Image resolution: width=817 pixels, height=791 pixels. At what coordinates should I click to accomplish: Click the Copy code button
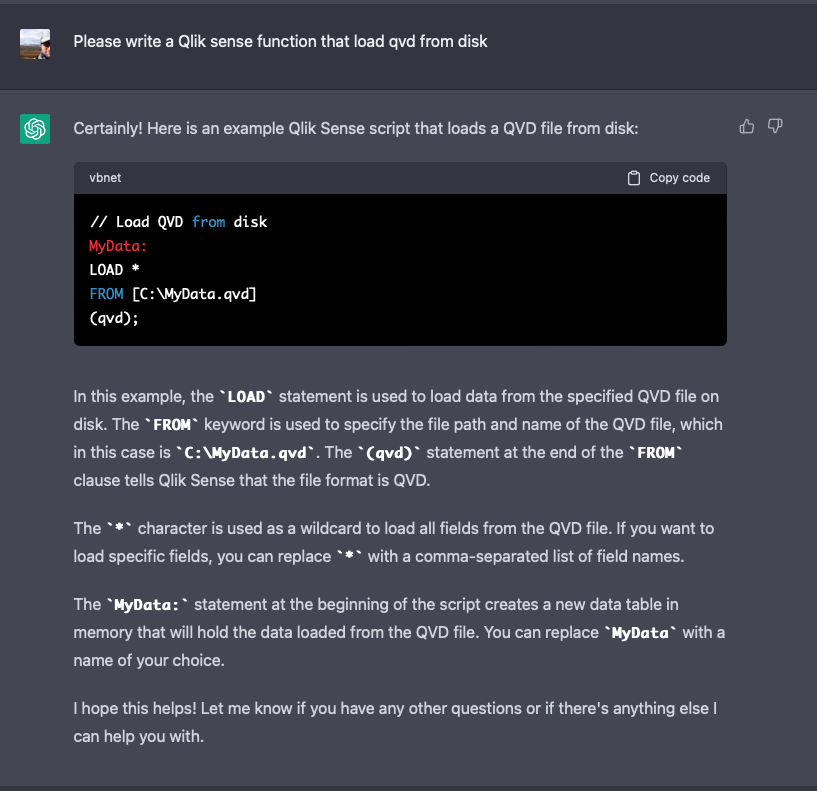coord(669,178)
